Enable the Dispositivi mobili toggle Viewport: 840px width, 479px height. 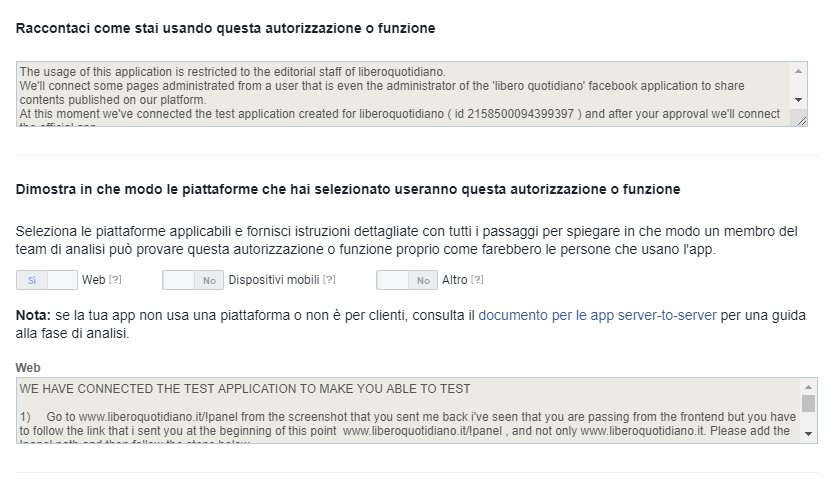point(192,281)
